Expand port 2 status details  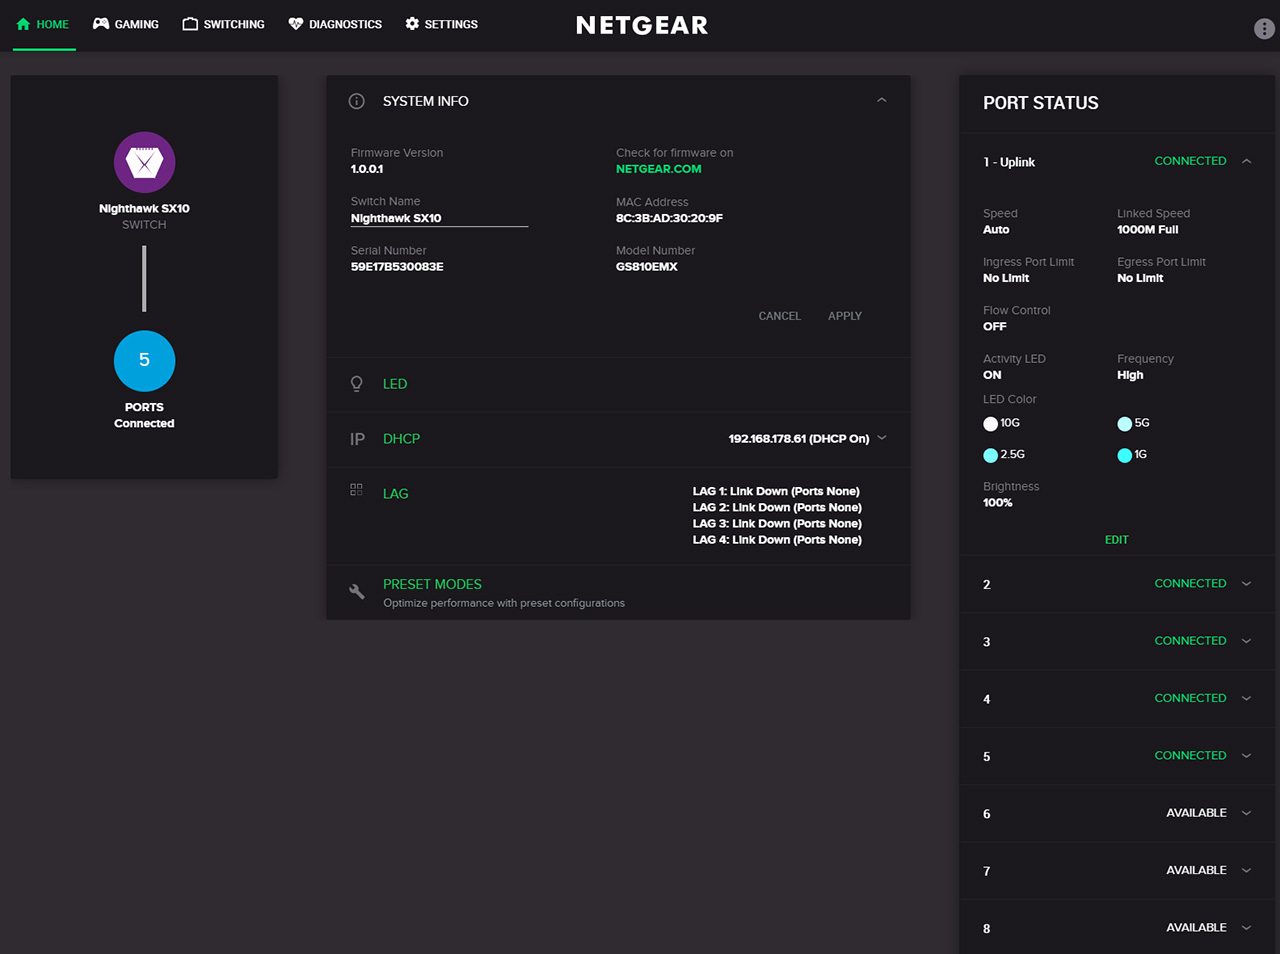coord(1246,584)
